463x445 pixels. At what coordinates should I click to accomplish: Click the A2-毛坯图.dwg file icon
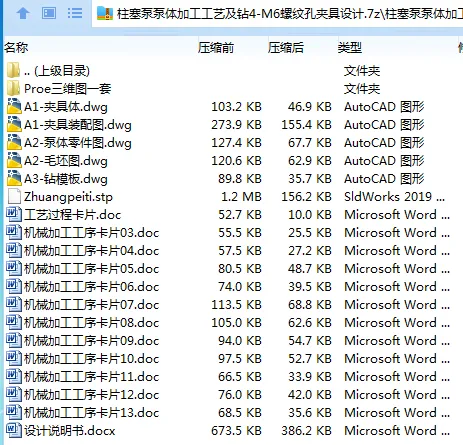pos(14,160)
